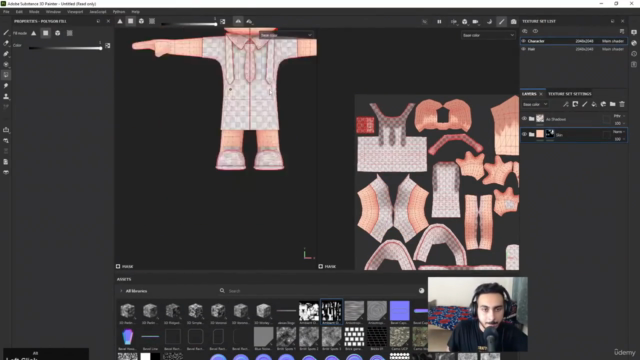
Task: Select the Polygon Fill tool in left toolbar
Action: [x=6, y=75]
